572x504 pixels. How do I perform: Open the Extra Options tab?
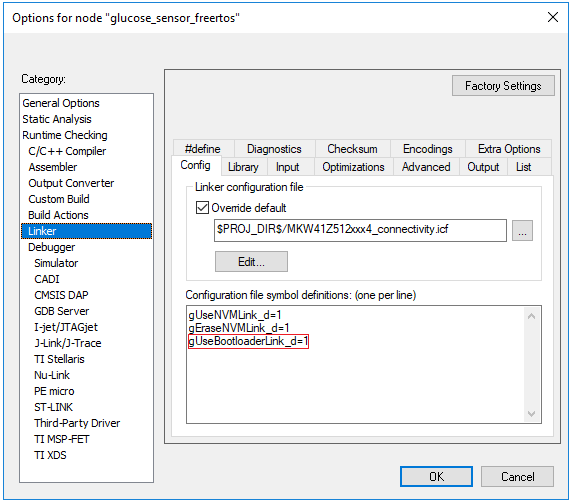coord(509,149)
